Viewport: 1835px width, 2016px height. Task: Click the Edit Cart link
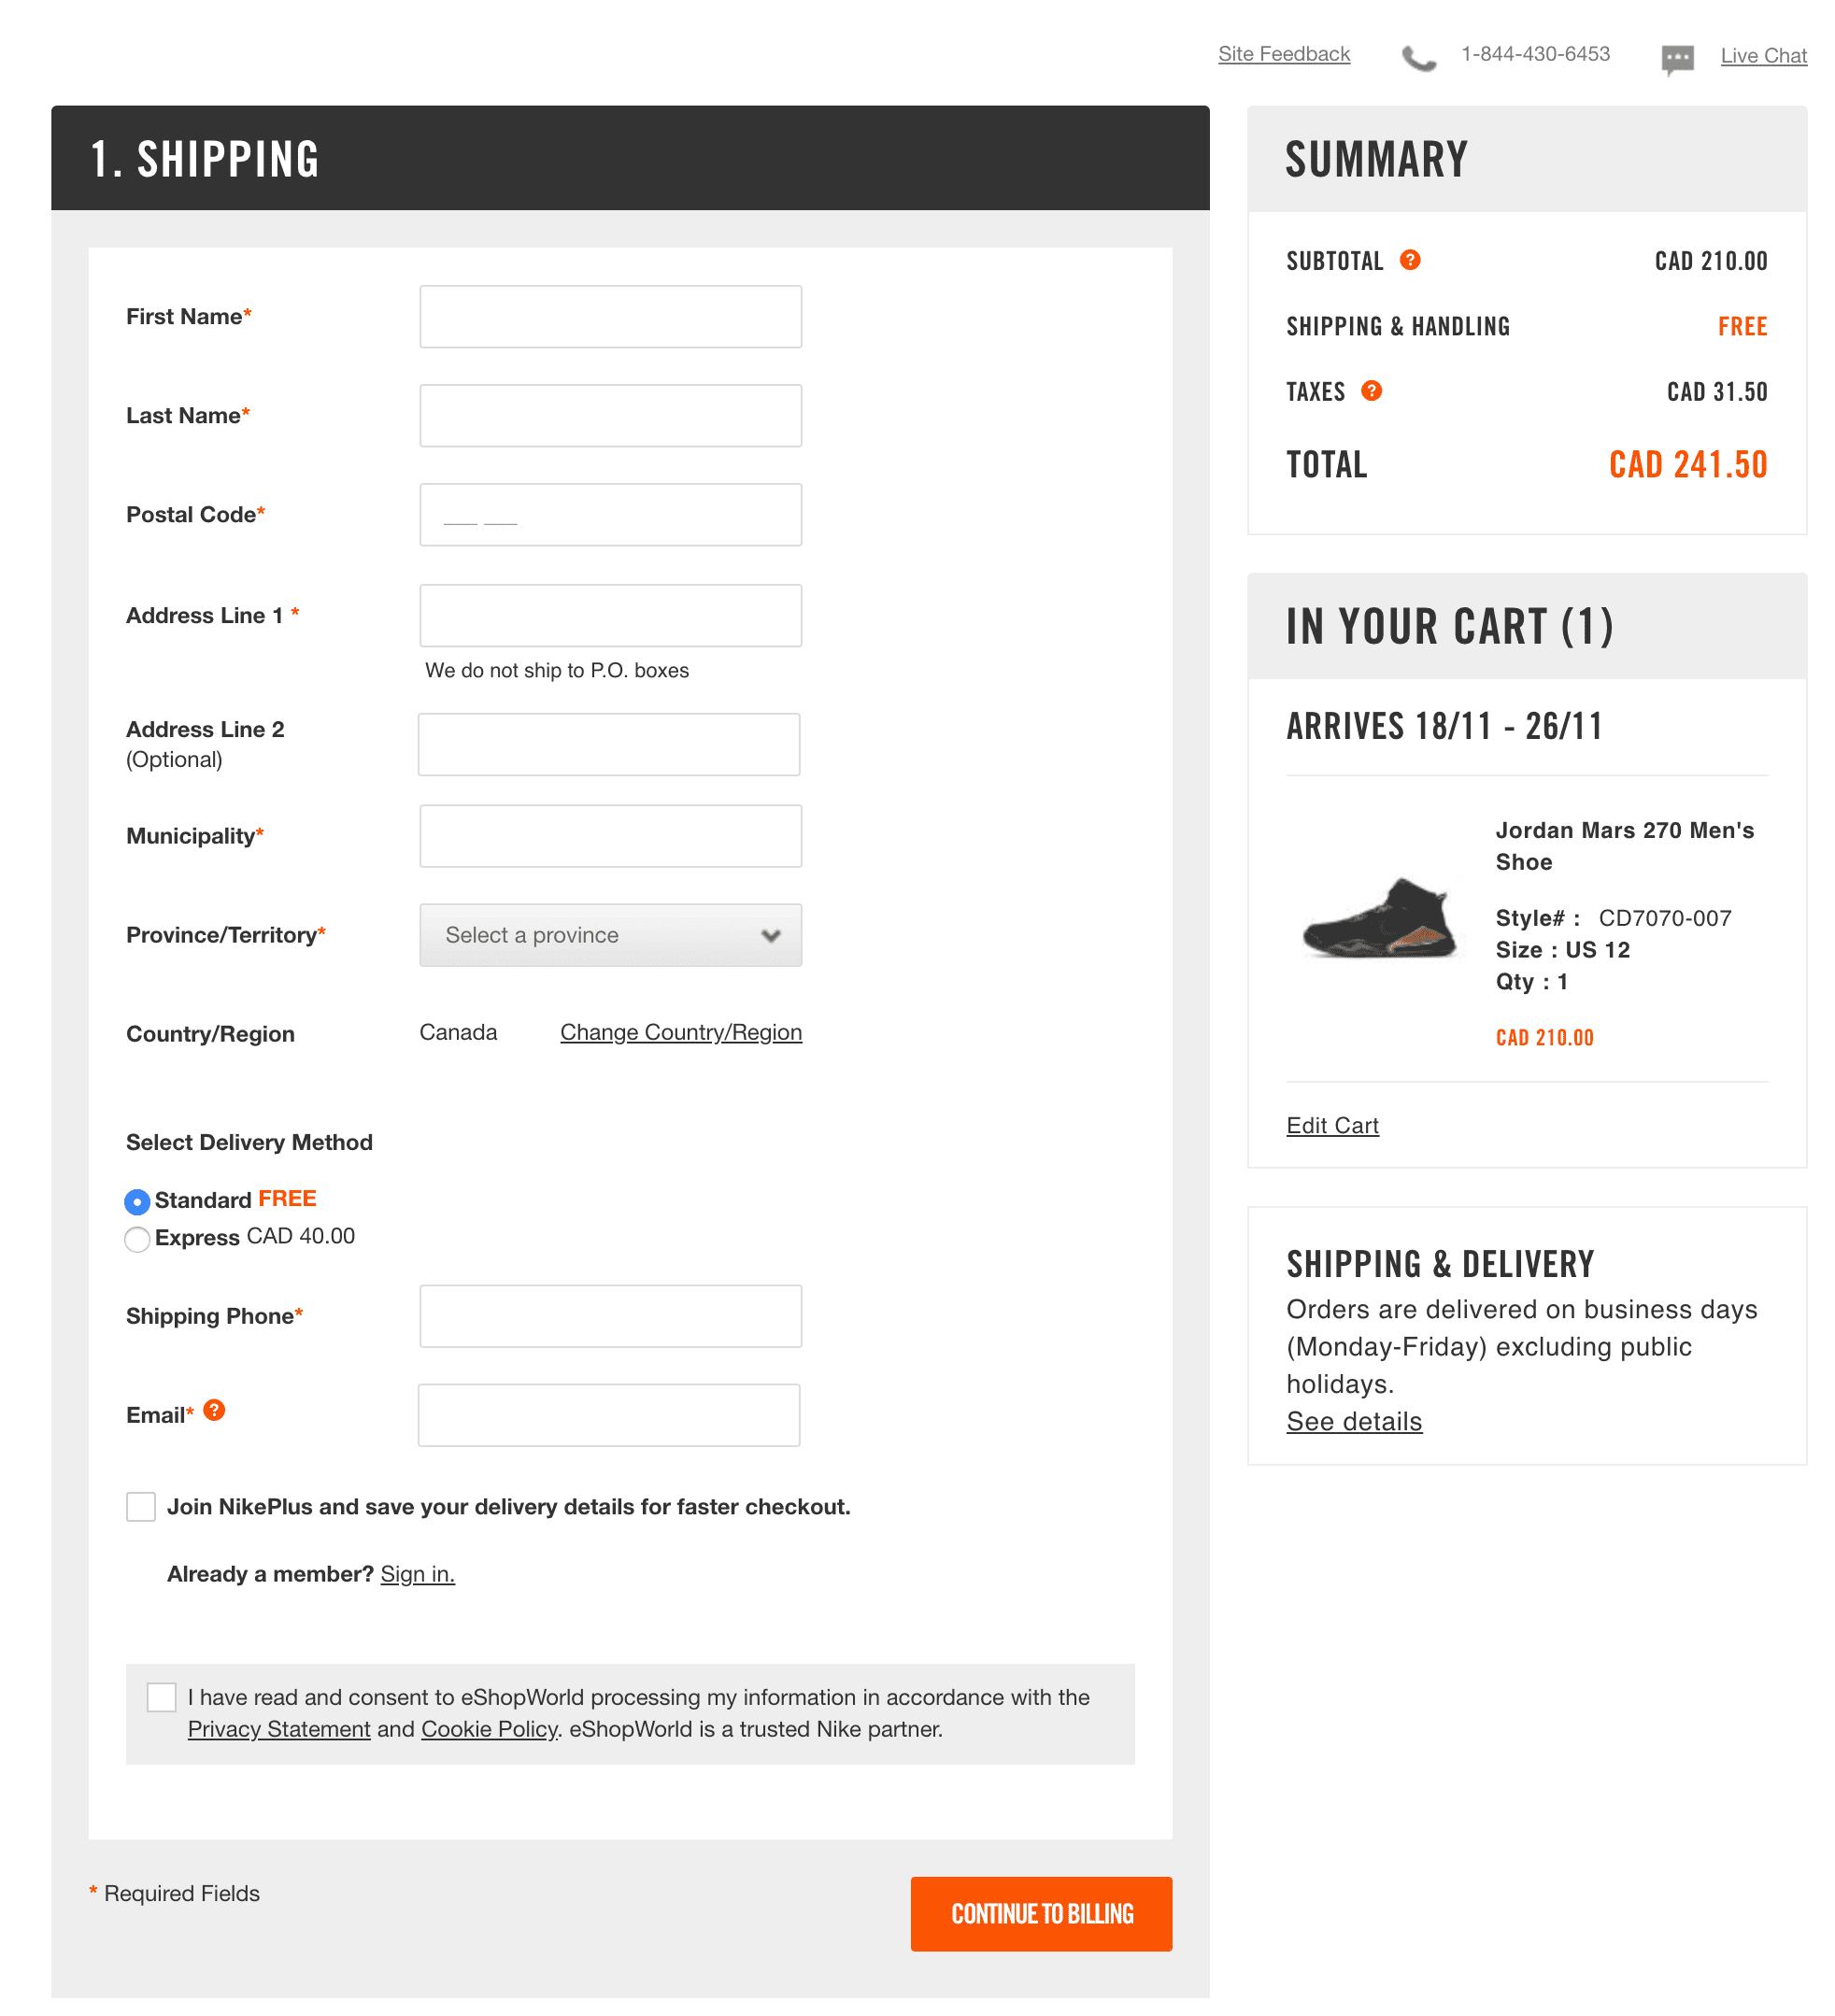point(1332,1124)
